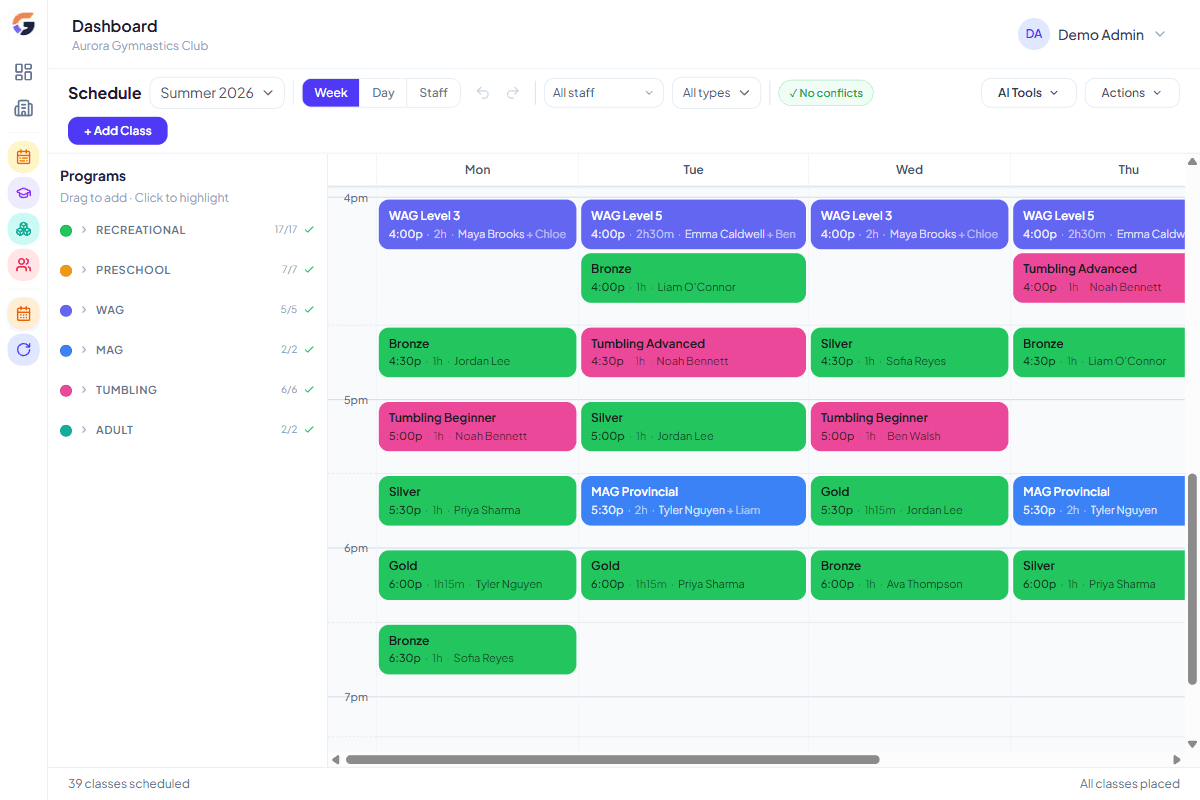The width and height of the screenshot is (1200, 800).
Task: Click the Tue column header
Action: click(693, 170)
